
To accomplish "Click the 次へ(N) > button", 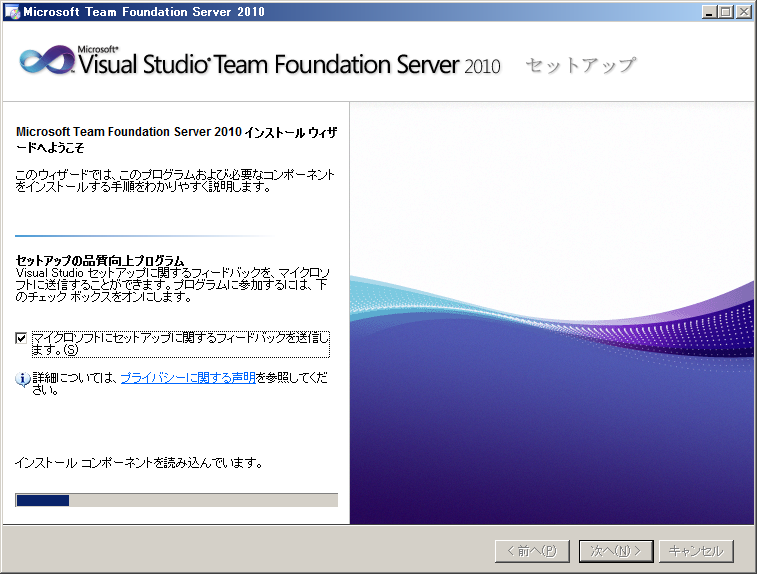I will (x=616, y=551).
